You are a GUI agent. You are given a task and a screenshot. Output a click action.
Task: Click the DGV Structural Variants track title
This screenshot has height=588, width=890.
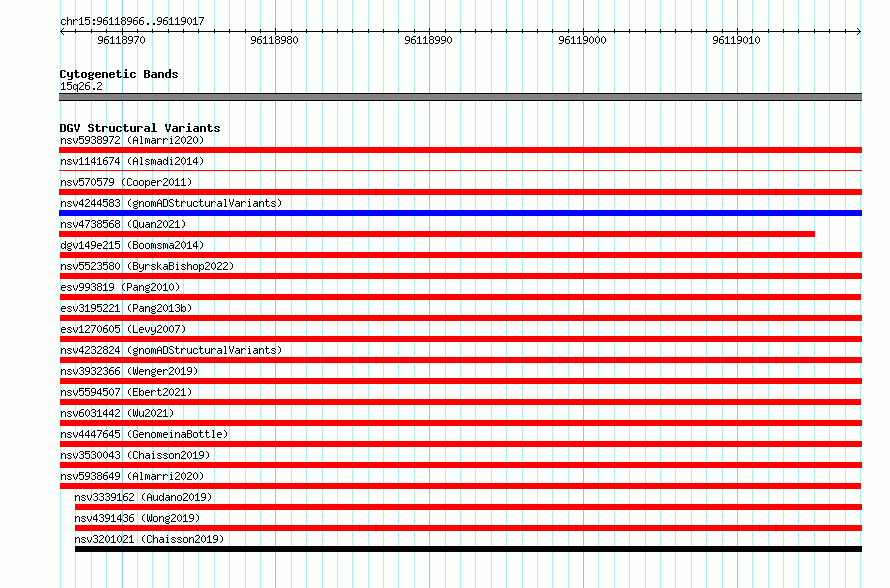click(x=140, y=128)
